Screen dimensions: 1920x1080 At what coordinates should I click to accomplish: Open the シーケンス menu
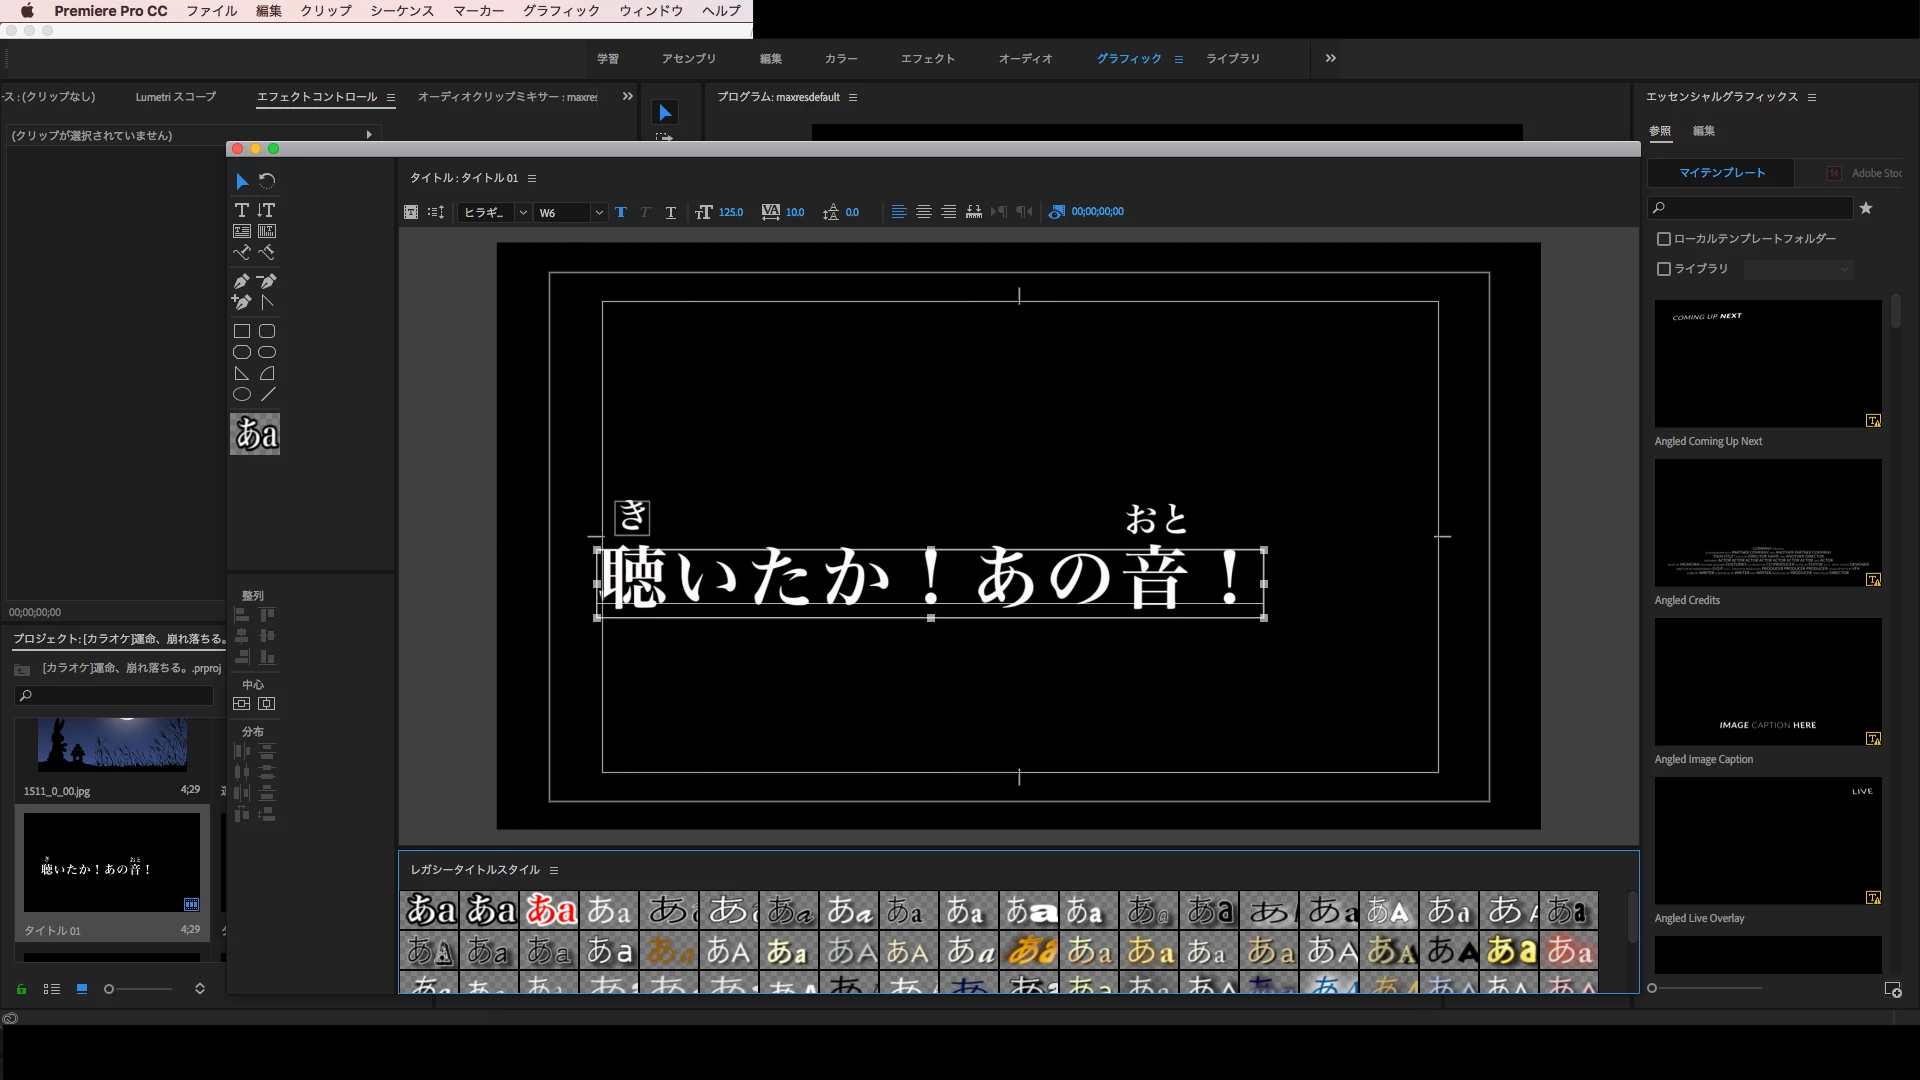(402, 11)
